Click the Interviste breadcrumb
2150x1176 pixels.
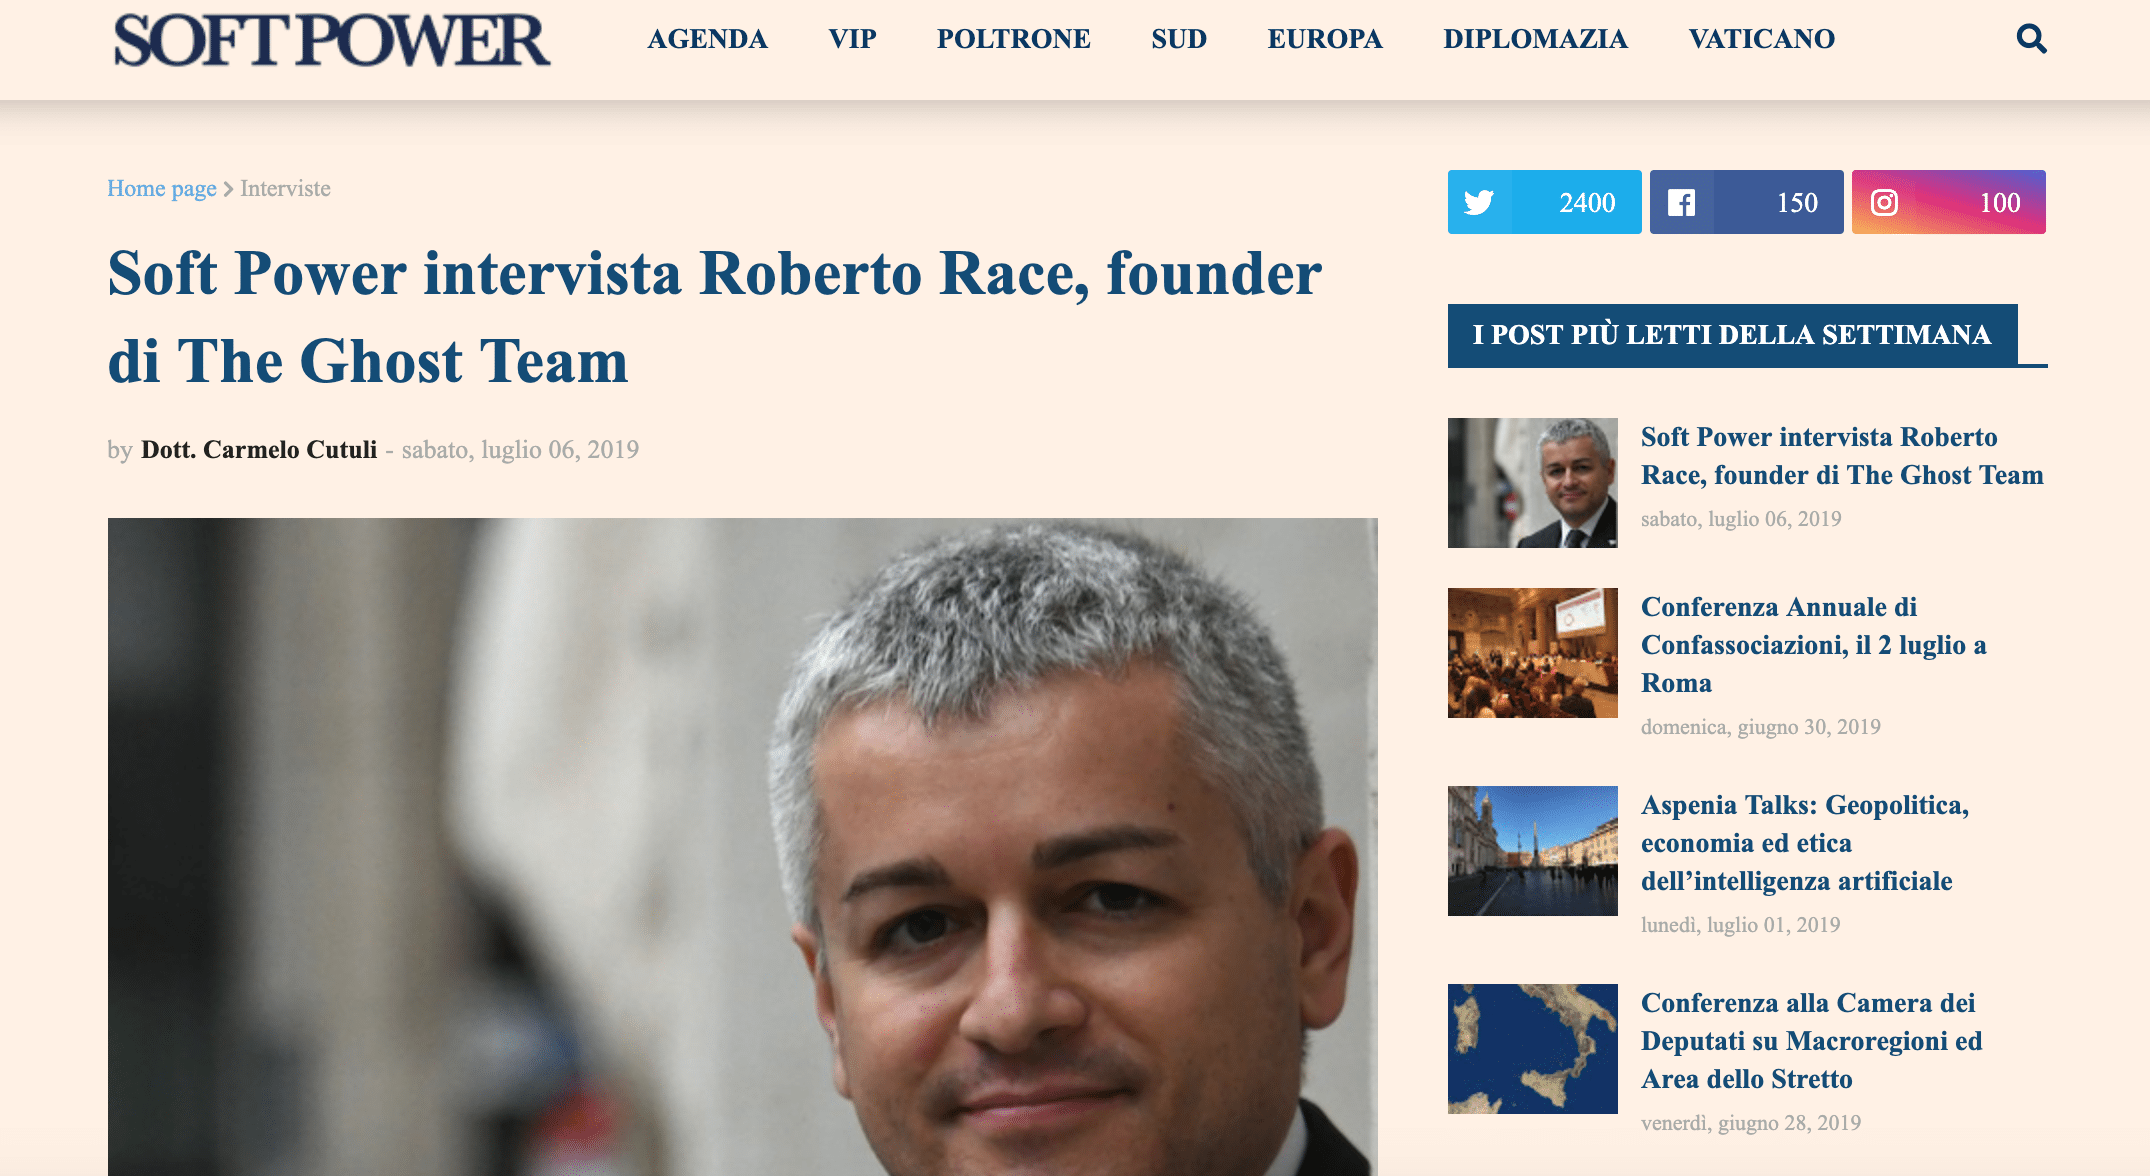[285, 188]
